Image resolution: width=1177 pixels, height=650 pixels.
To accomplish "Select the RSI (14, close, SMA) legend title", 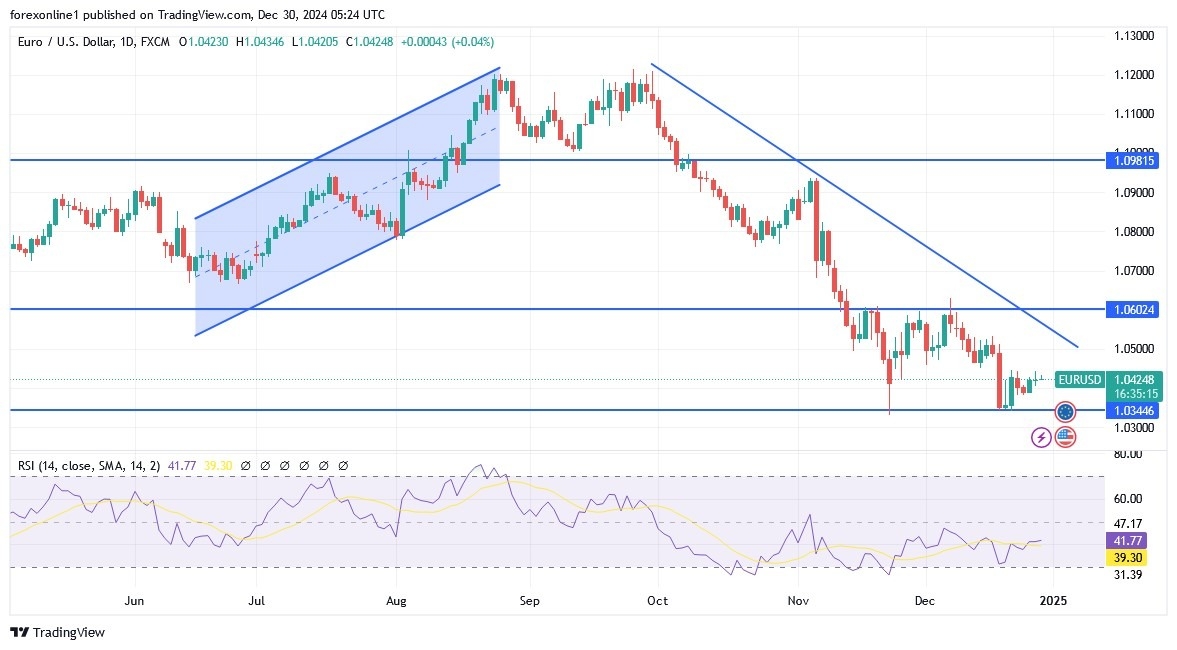I will [85, 464].
